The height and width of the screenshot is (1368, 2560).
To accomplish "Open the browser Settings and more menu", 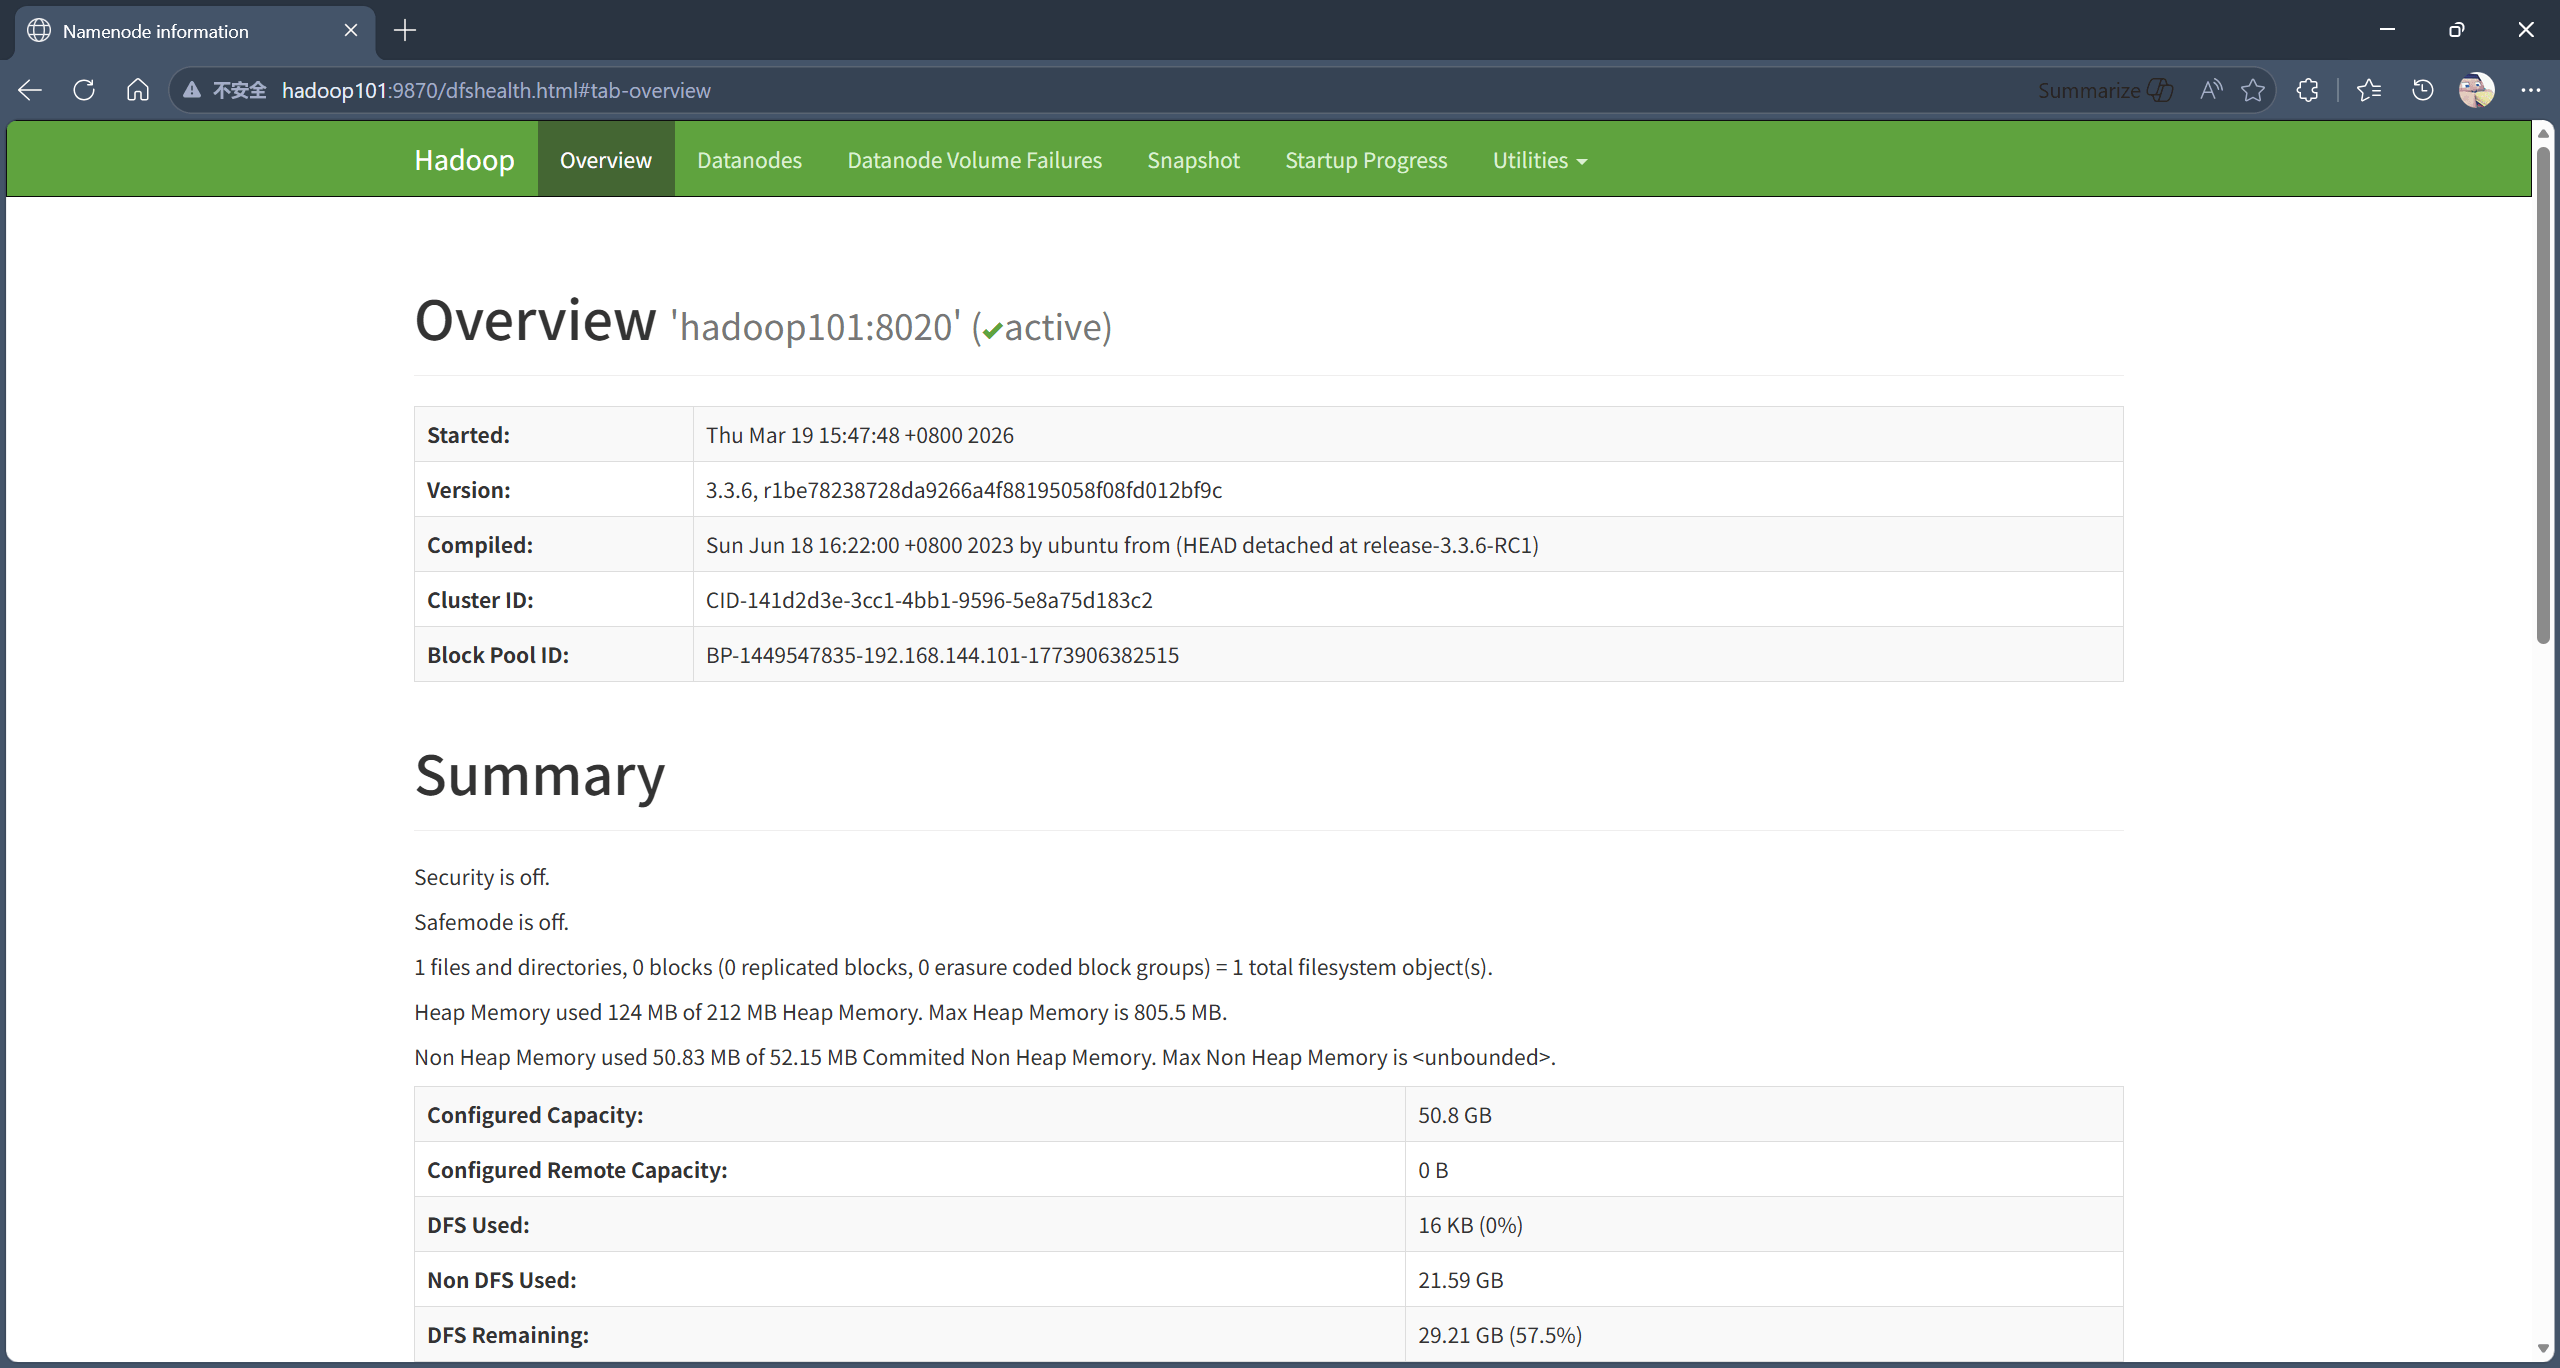I will click(x=2531, y=90).
